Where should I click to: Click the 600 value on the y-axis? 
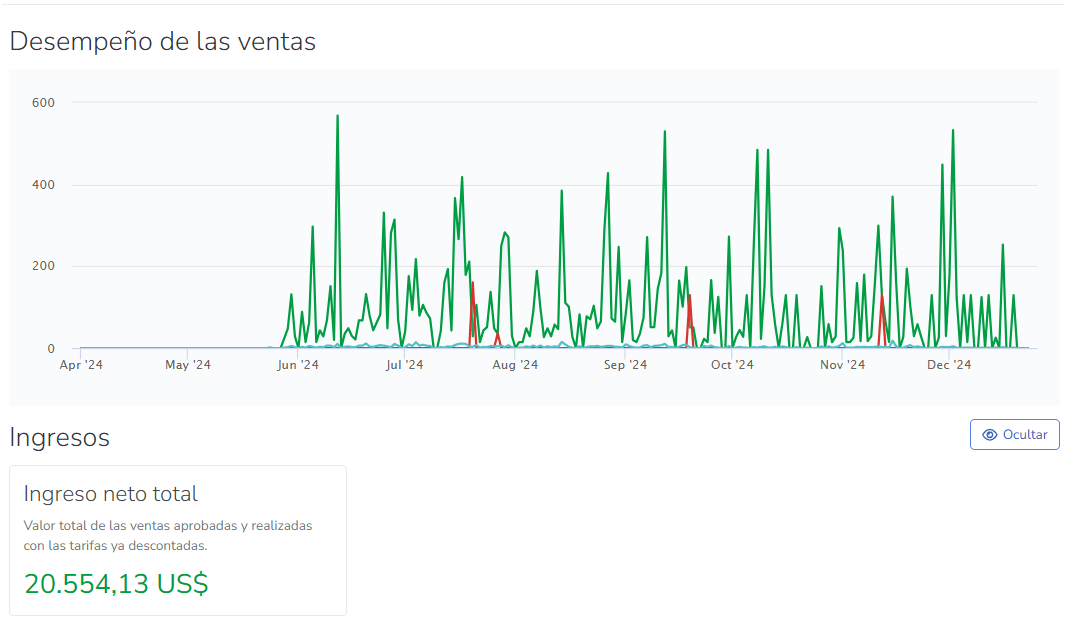(43, 103)
